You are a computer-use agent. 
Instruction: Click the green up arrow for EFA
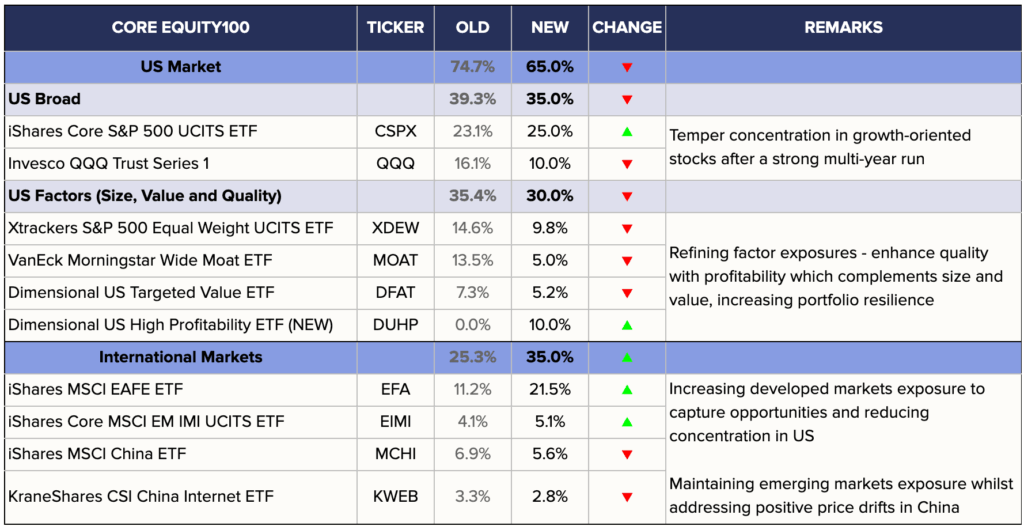[x=627, y=390]
